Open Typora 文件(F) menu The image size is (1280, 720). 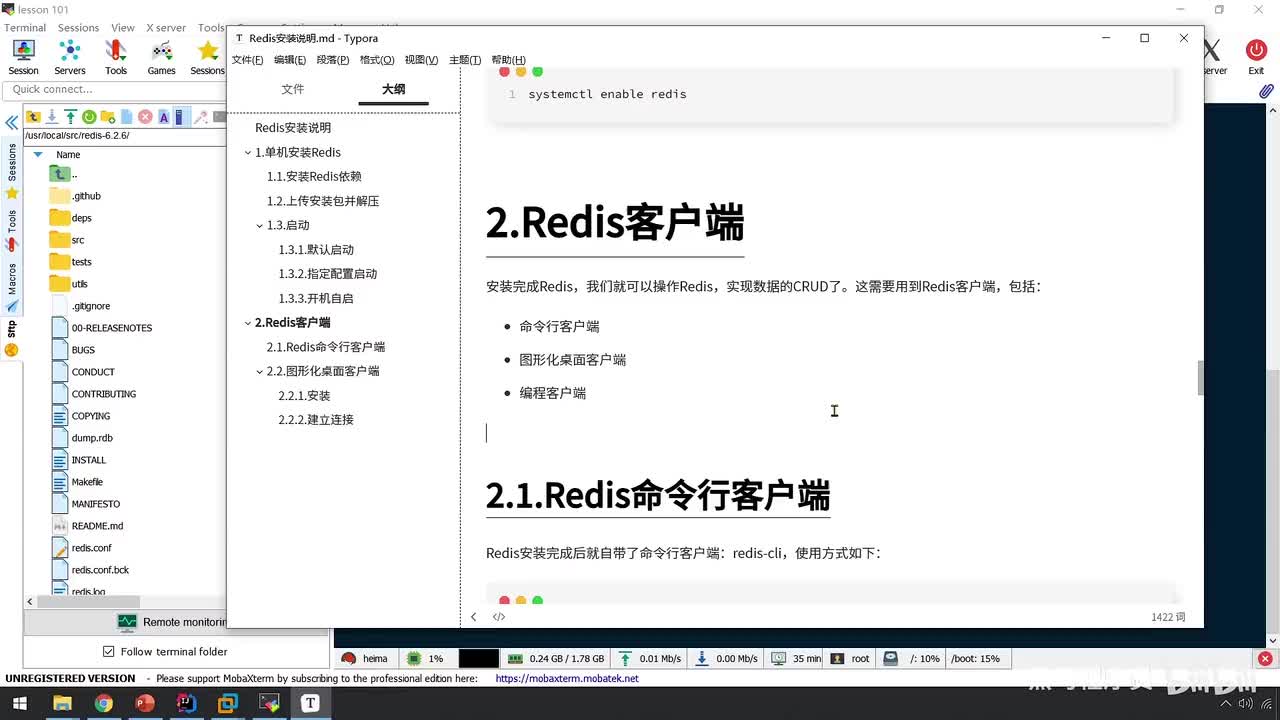tap(248, 60)
